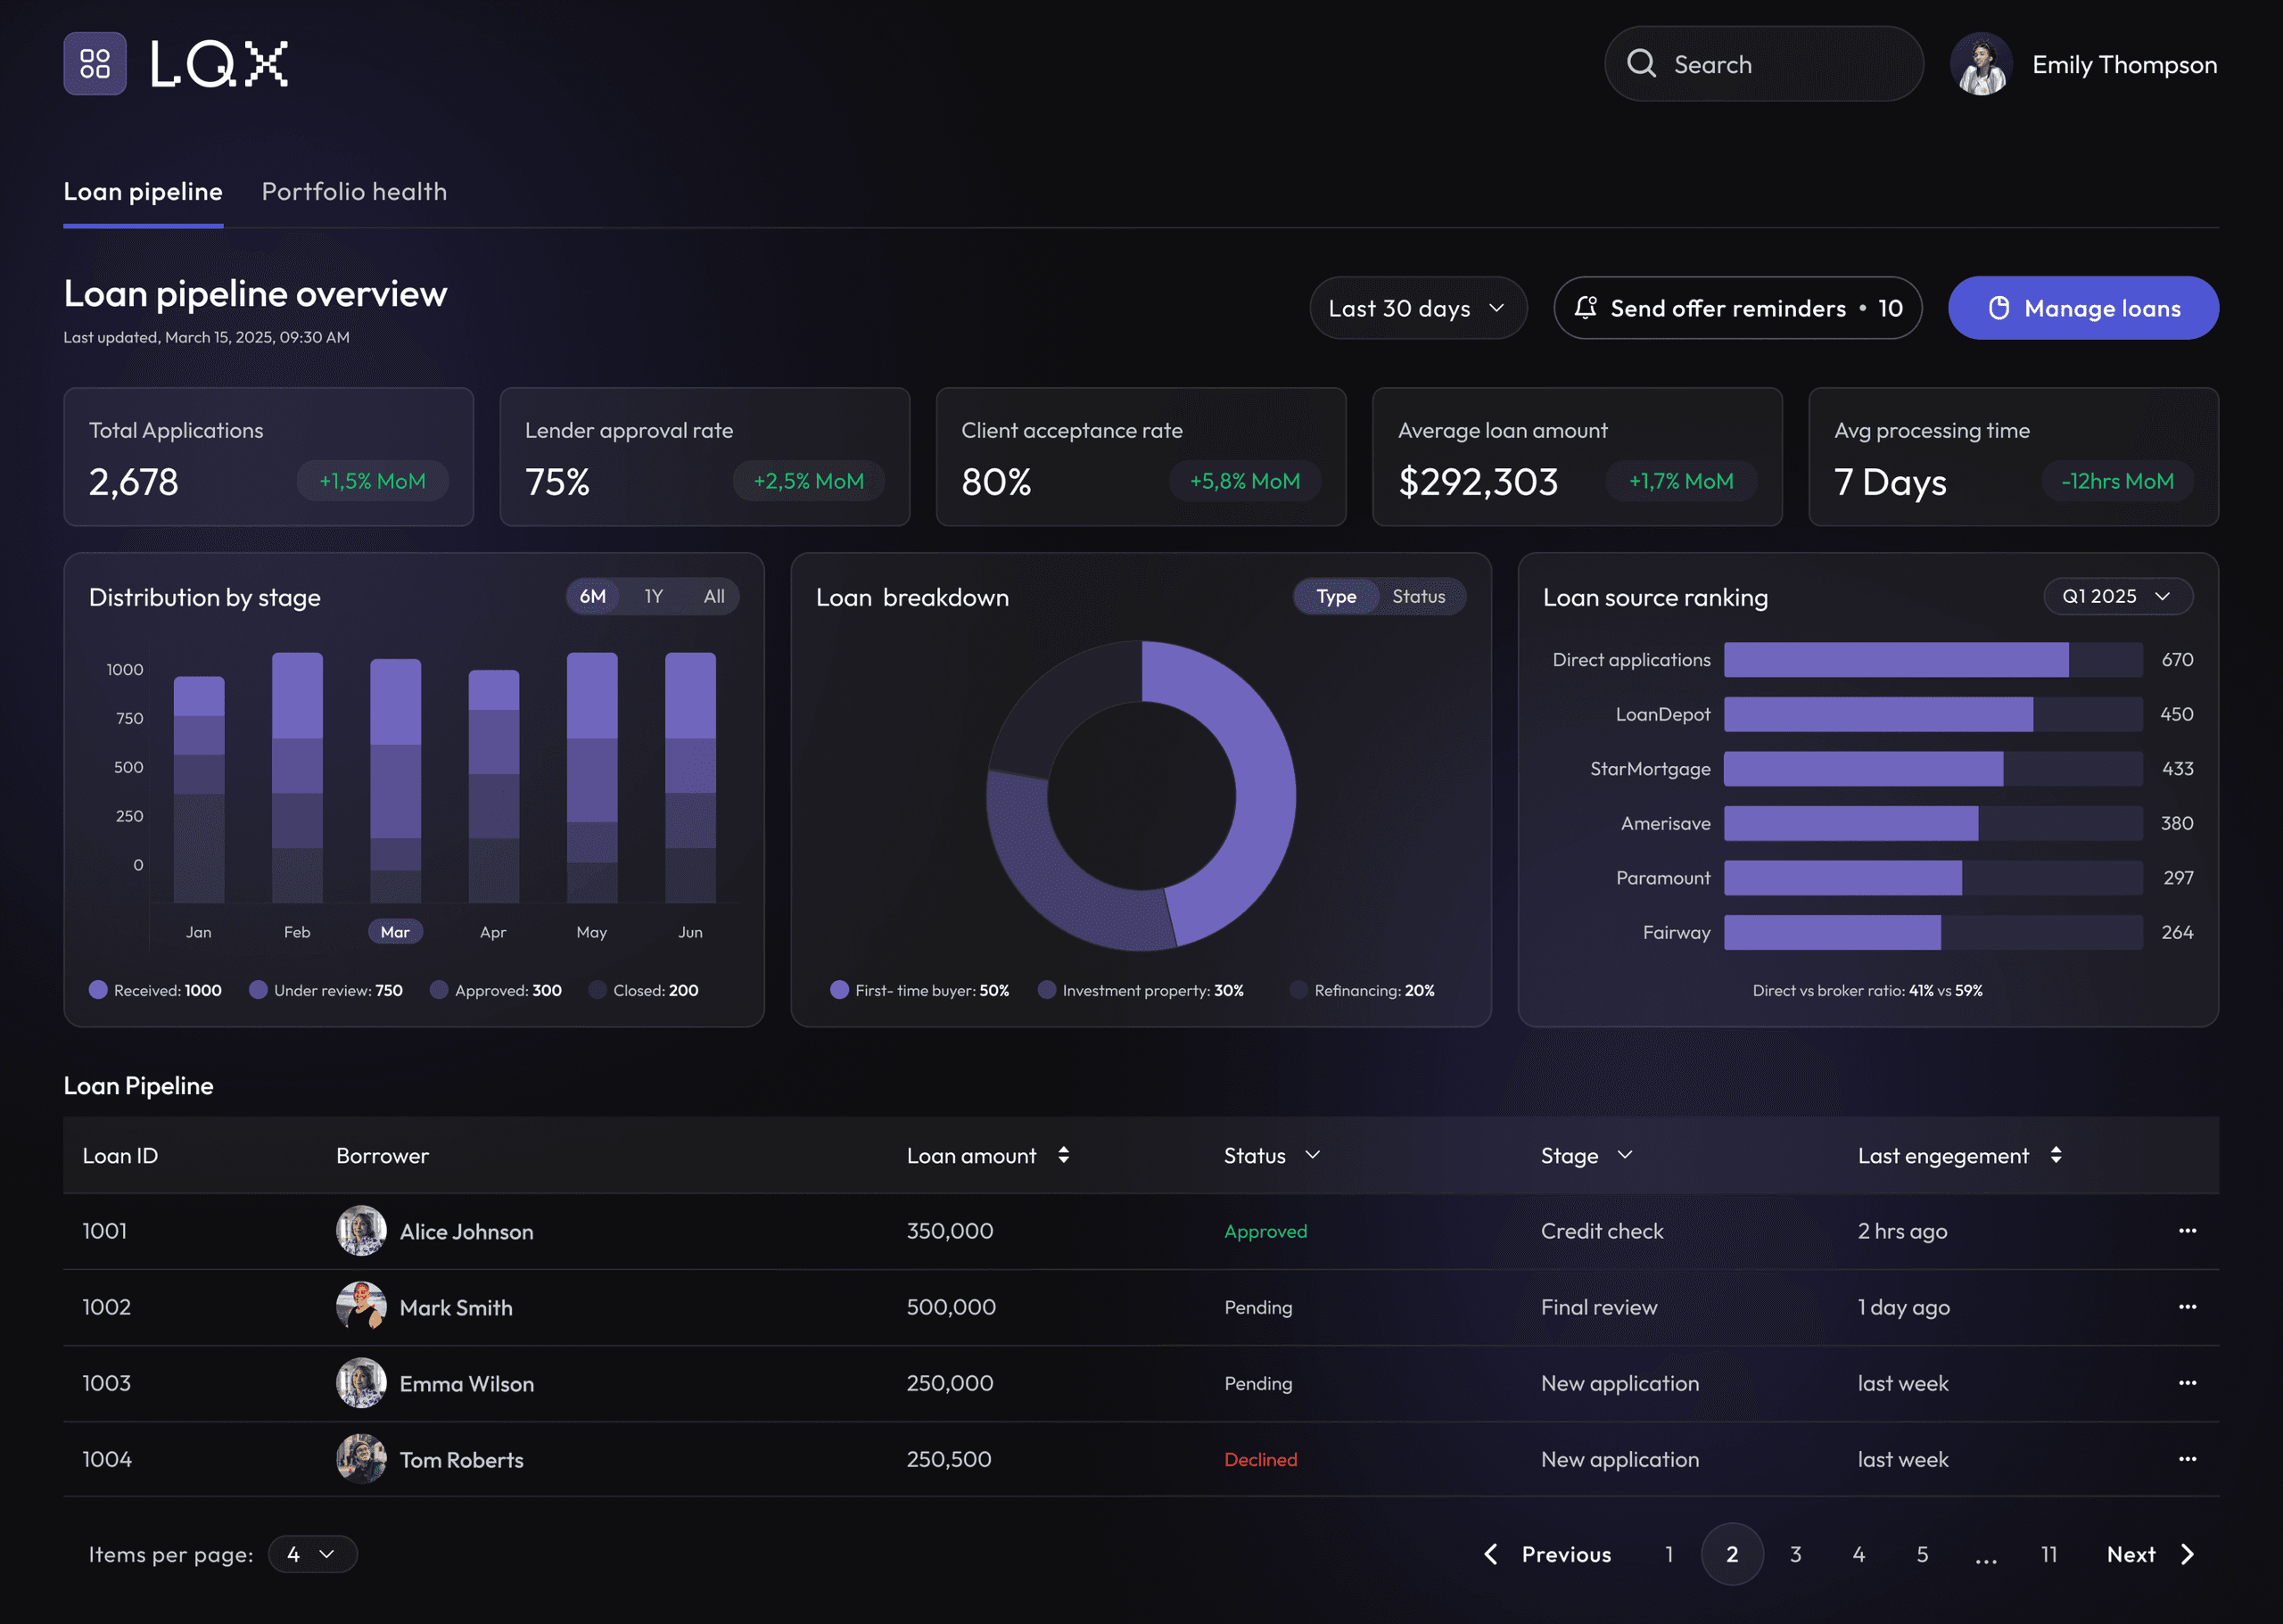Image resolution: width=2283 pixels, height=1624 pixels.
Task: Sort by Loan amount arrows icon
Action: click(x=1063, y=1155)
